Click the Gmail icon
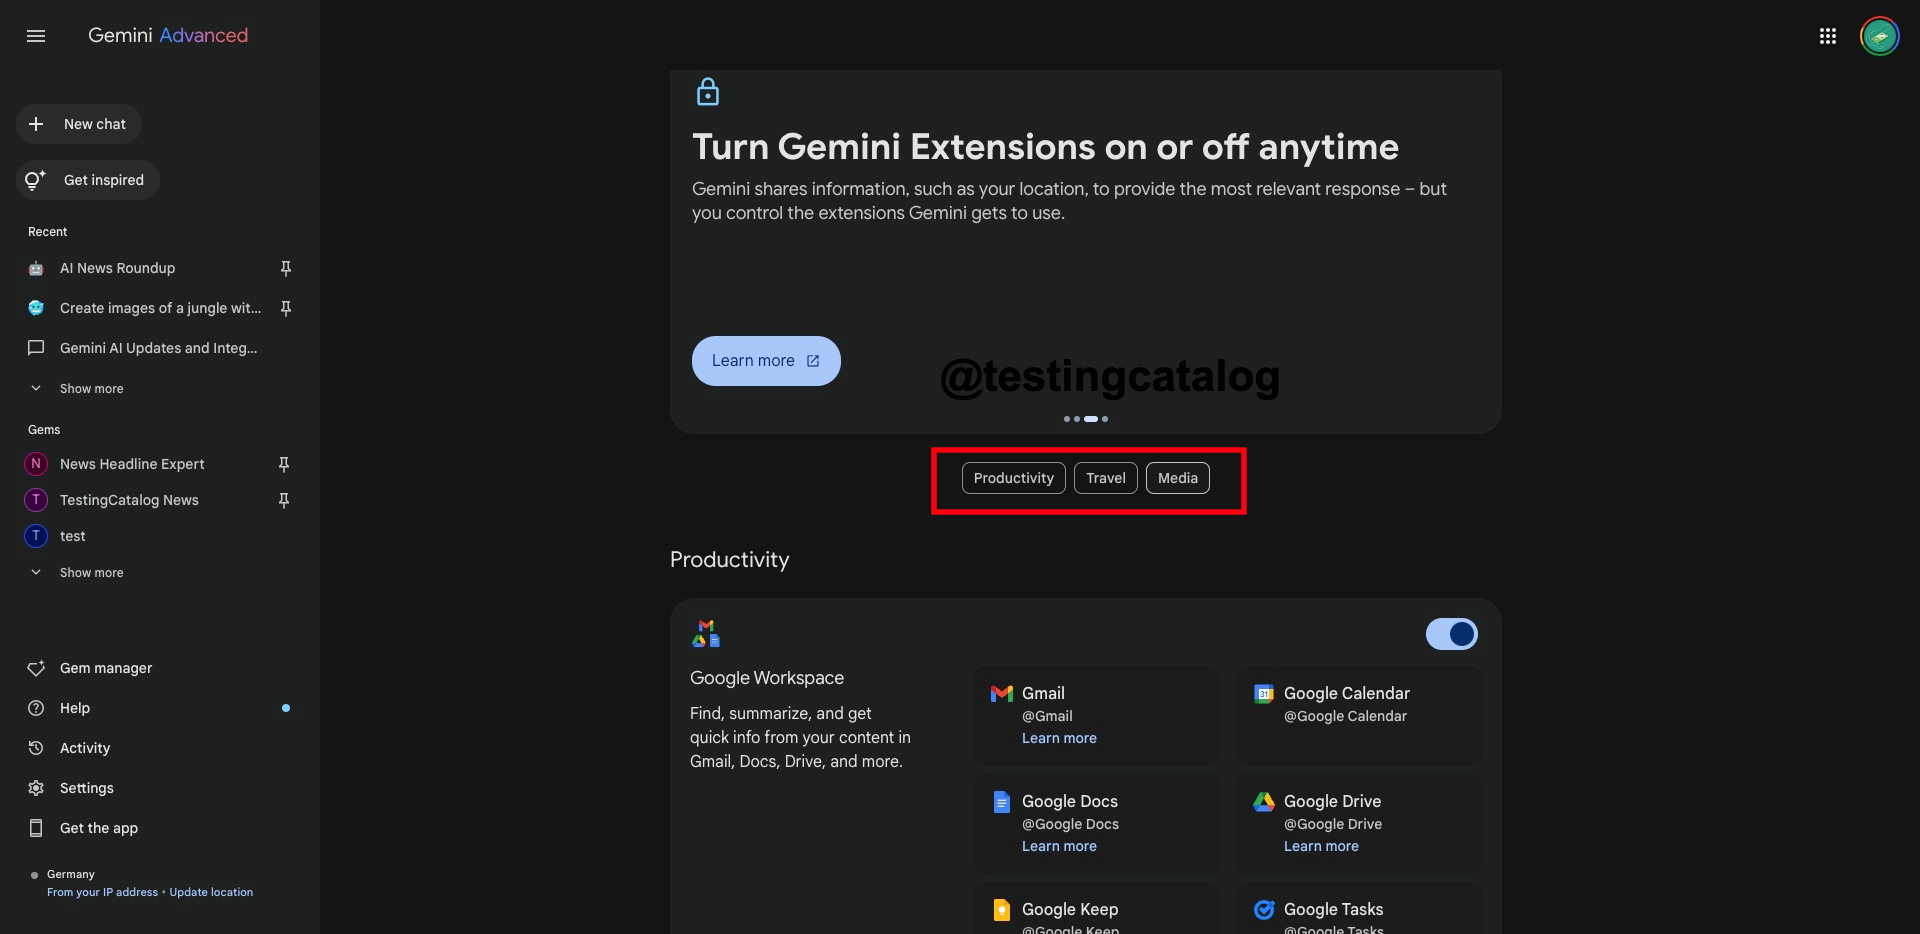The image size is (1920, 934). 1002,693
